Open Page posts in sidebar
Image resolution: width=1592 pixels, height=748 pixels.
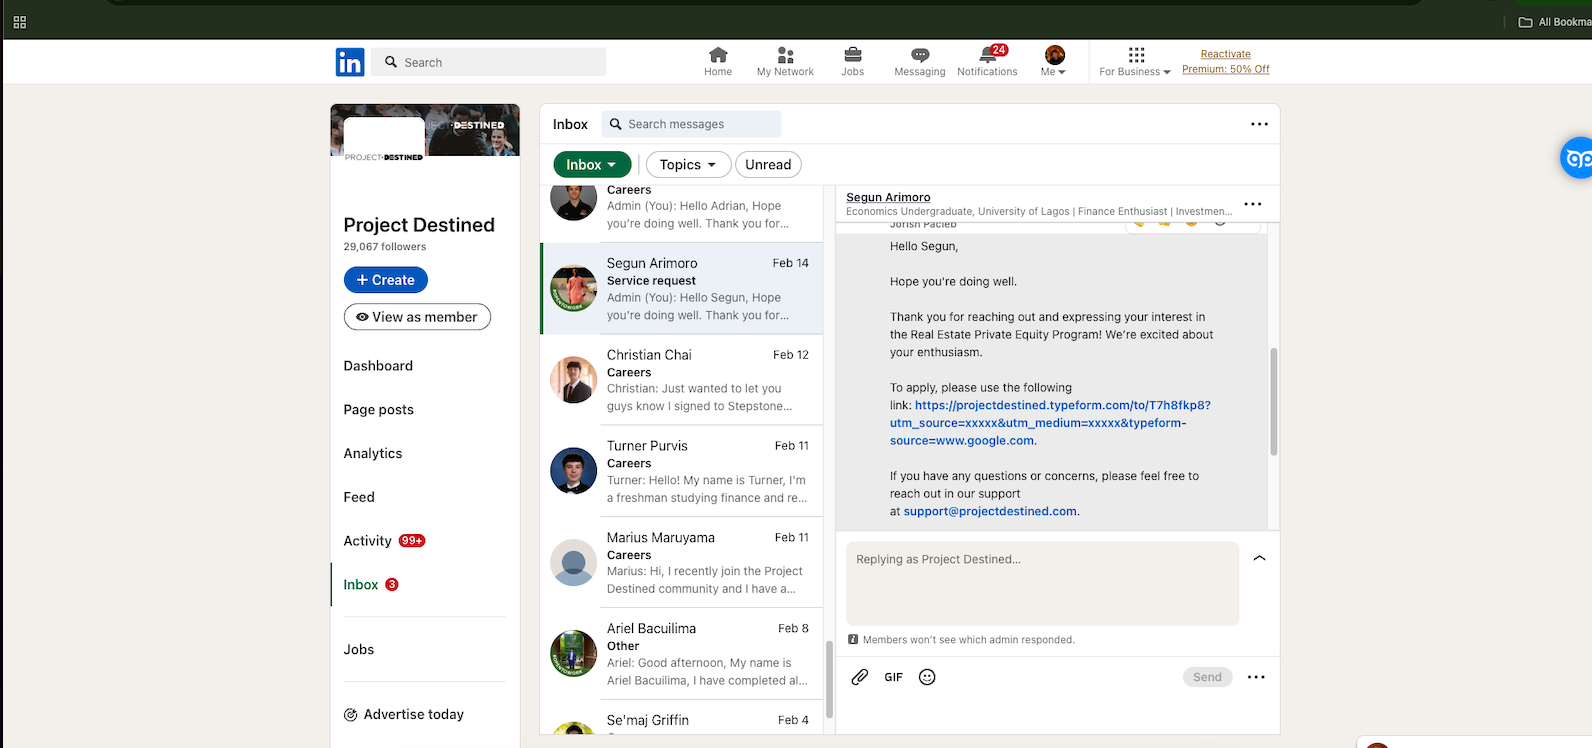pyautogui.click(x=379, y=410)
